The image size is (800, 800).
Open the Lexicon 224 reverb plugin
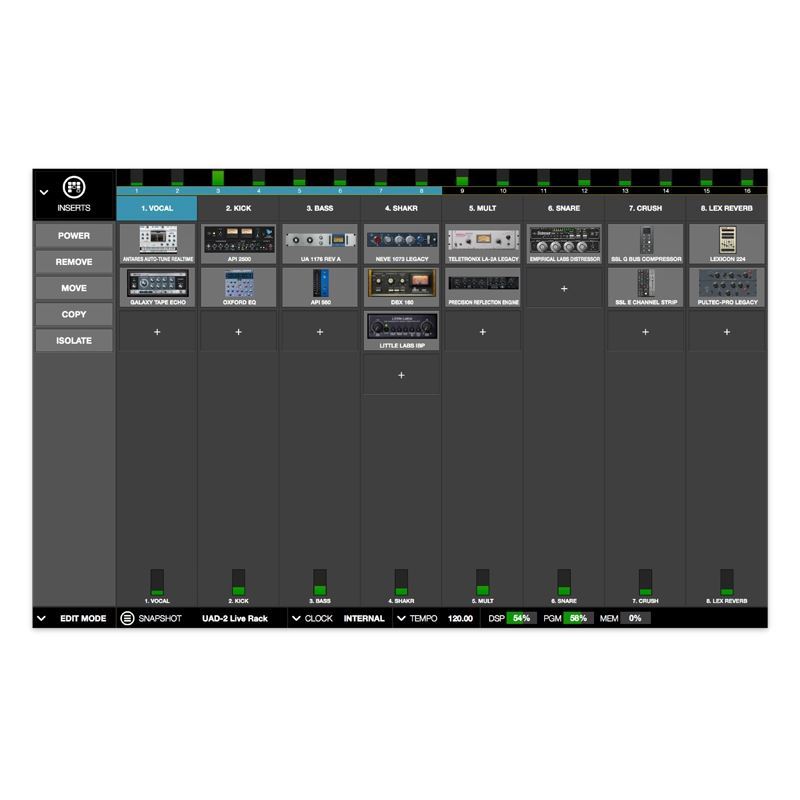coord(727,244)
